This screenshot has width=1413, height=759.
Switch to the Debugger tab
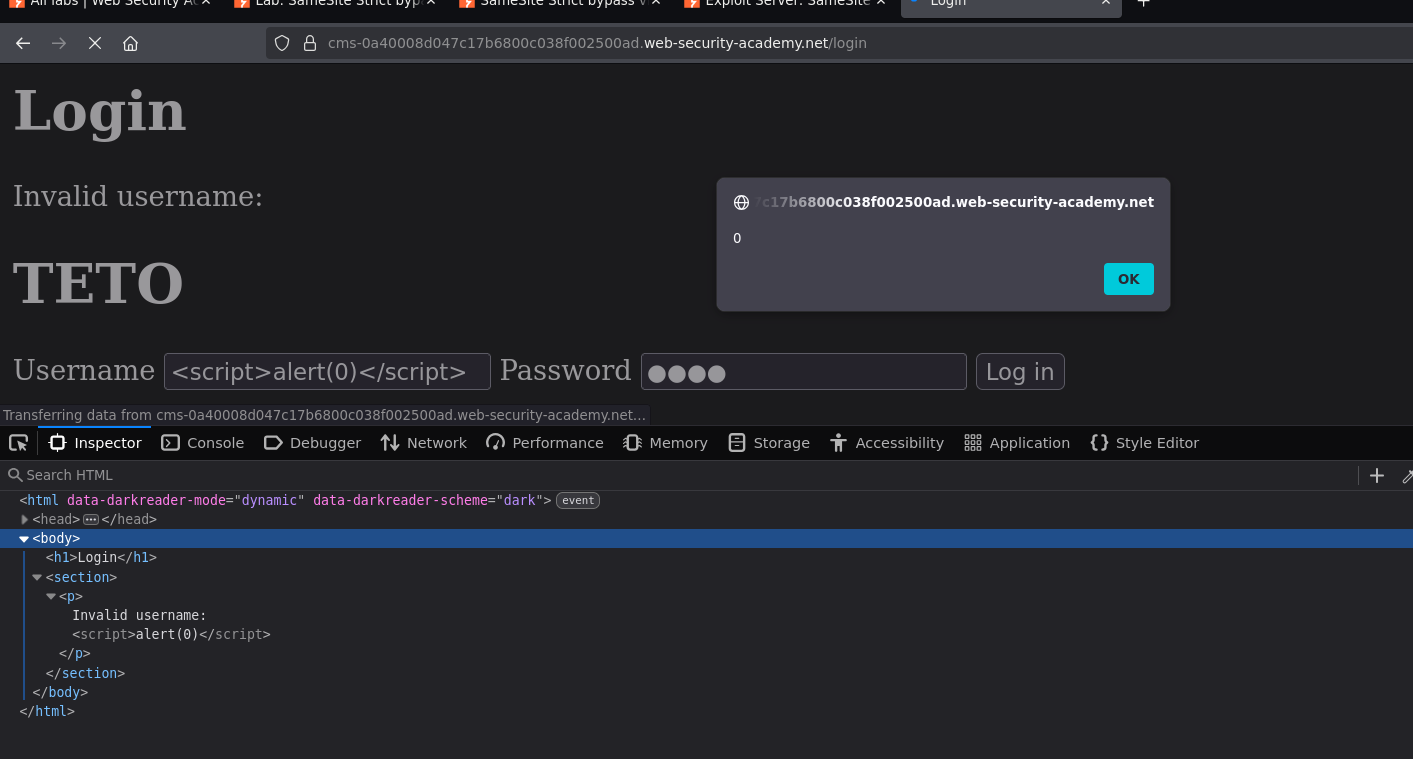coord(312,443)
